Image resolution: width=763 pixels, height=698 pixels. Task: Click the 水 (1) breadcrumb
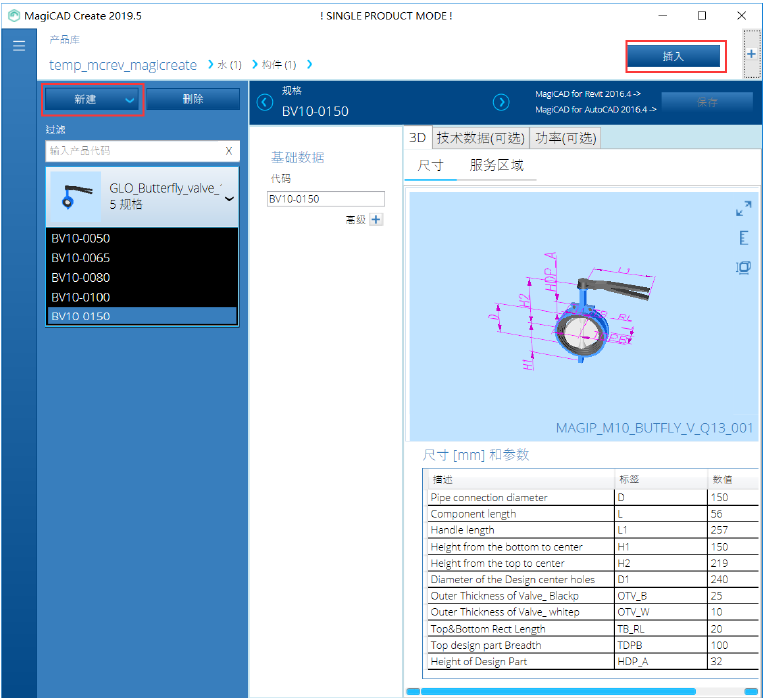point(229,65)
